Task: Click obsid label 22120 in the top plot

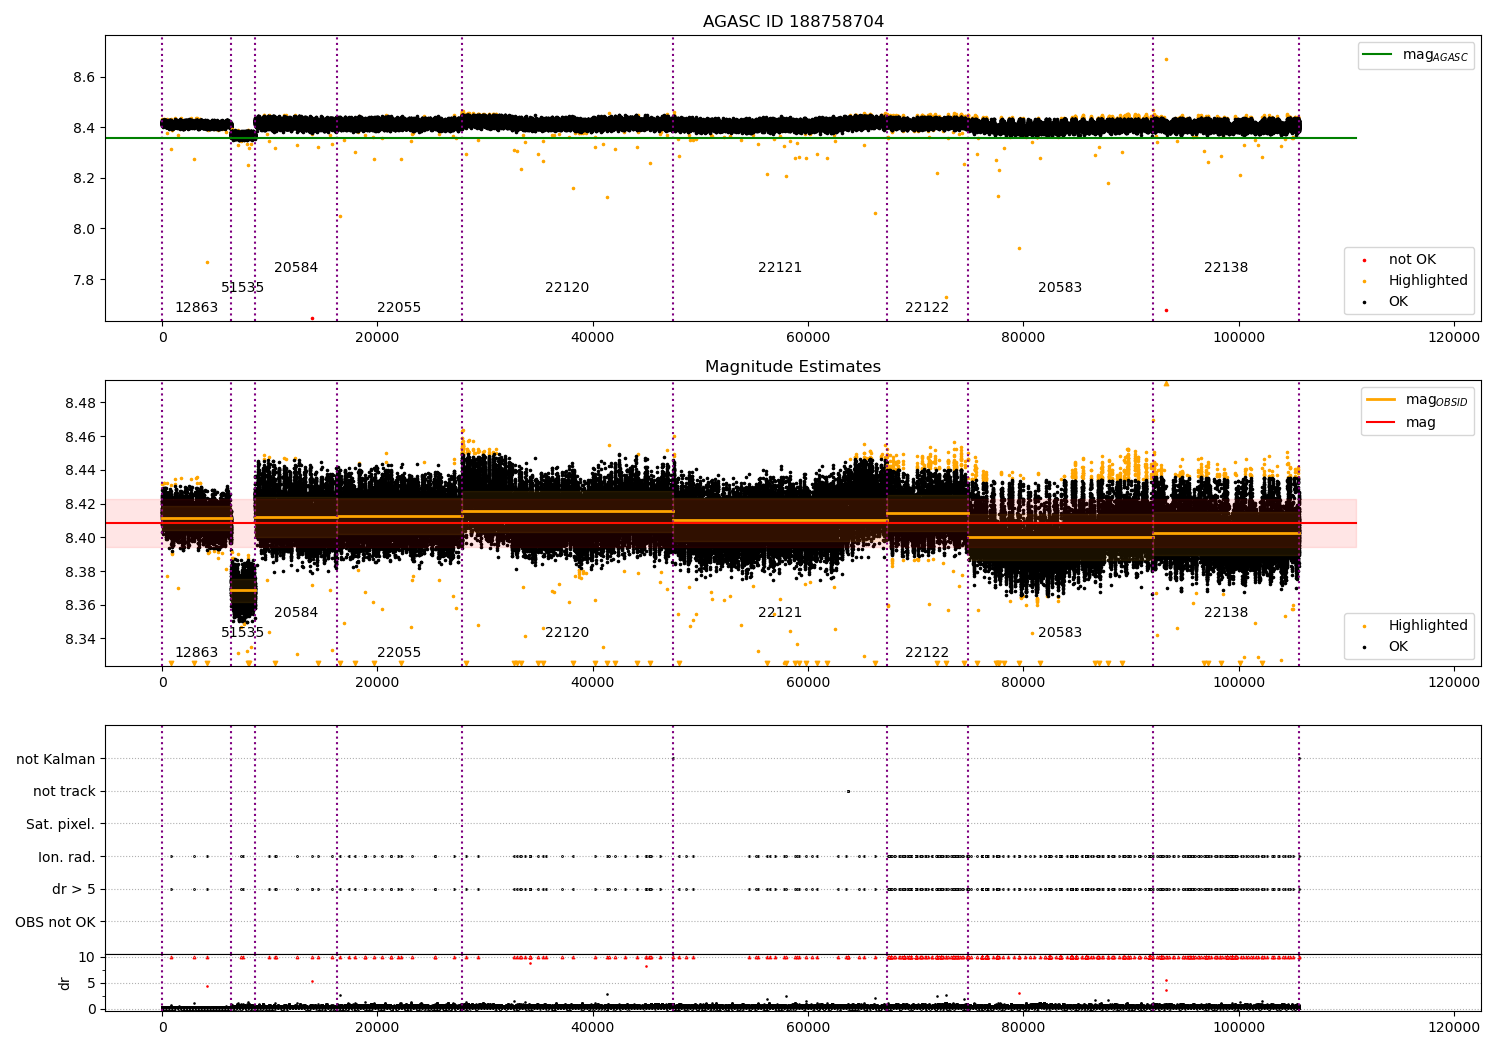Action: [x=567, y=288]
